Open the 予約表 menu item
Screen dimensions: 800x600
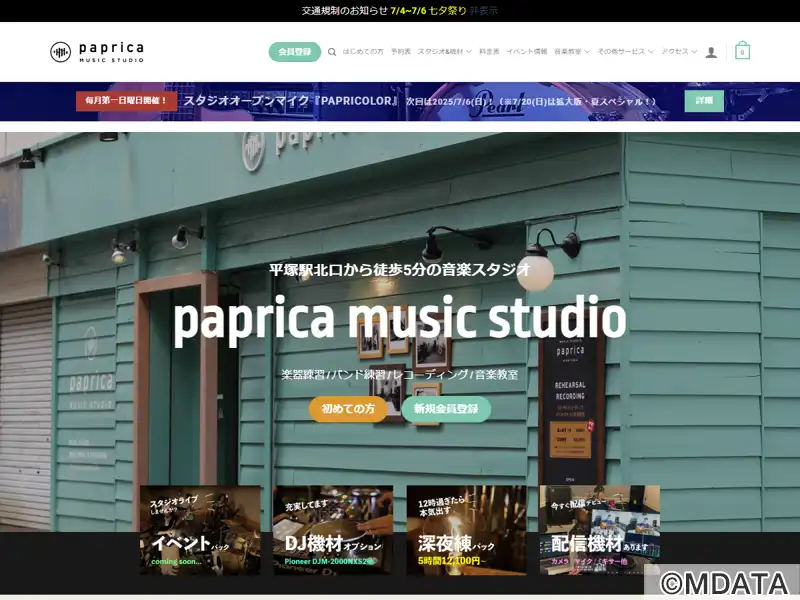[401, 52]
